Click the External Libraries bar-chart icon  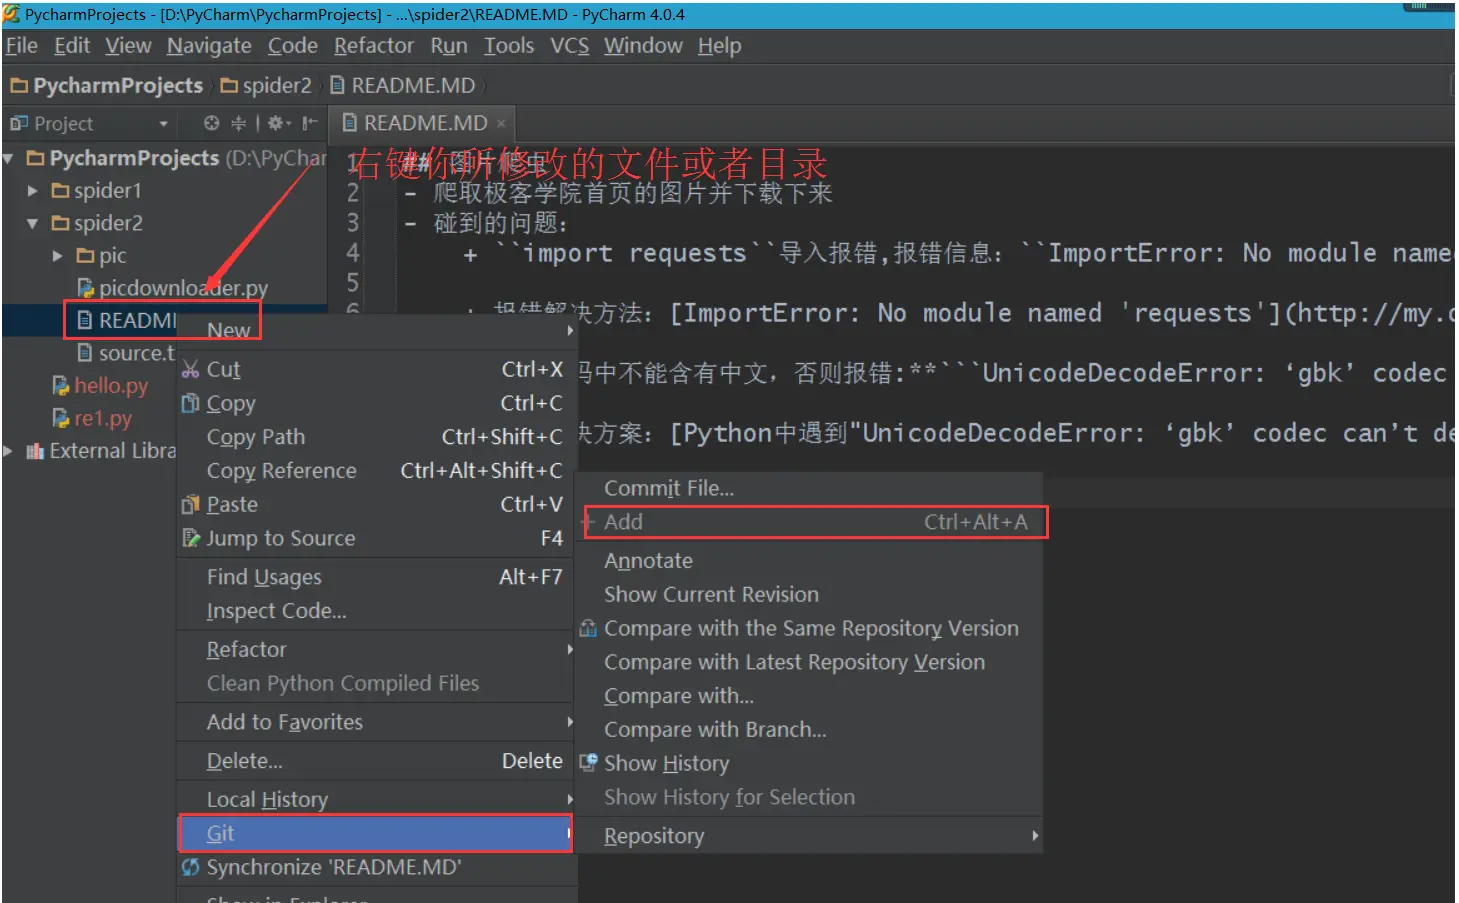click(35, 451)
